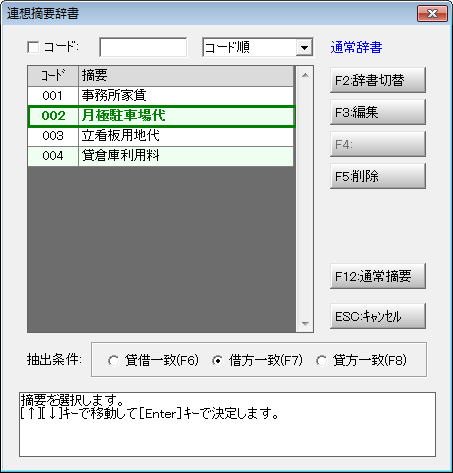Click the list scrollbar down arrow
This screenshot has width=453, height=473.
tap(305, 323)
